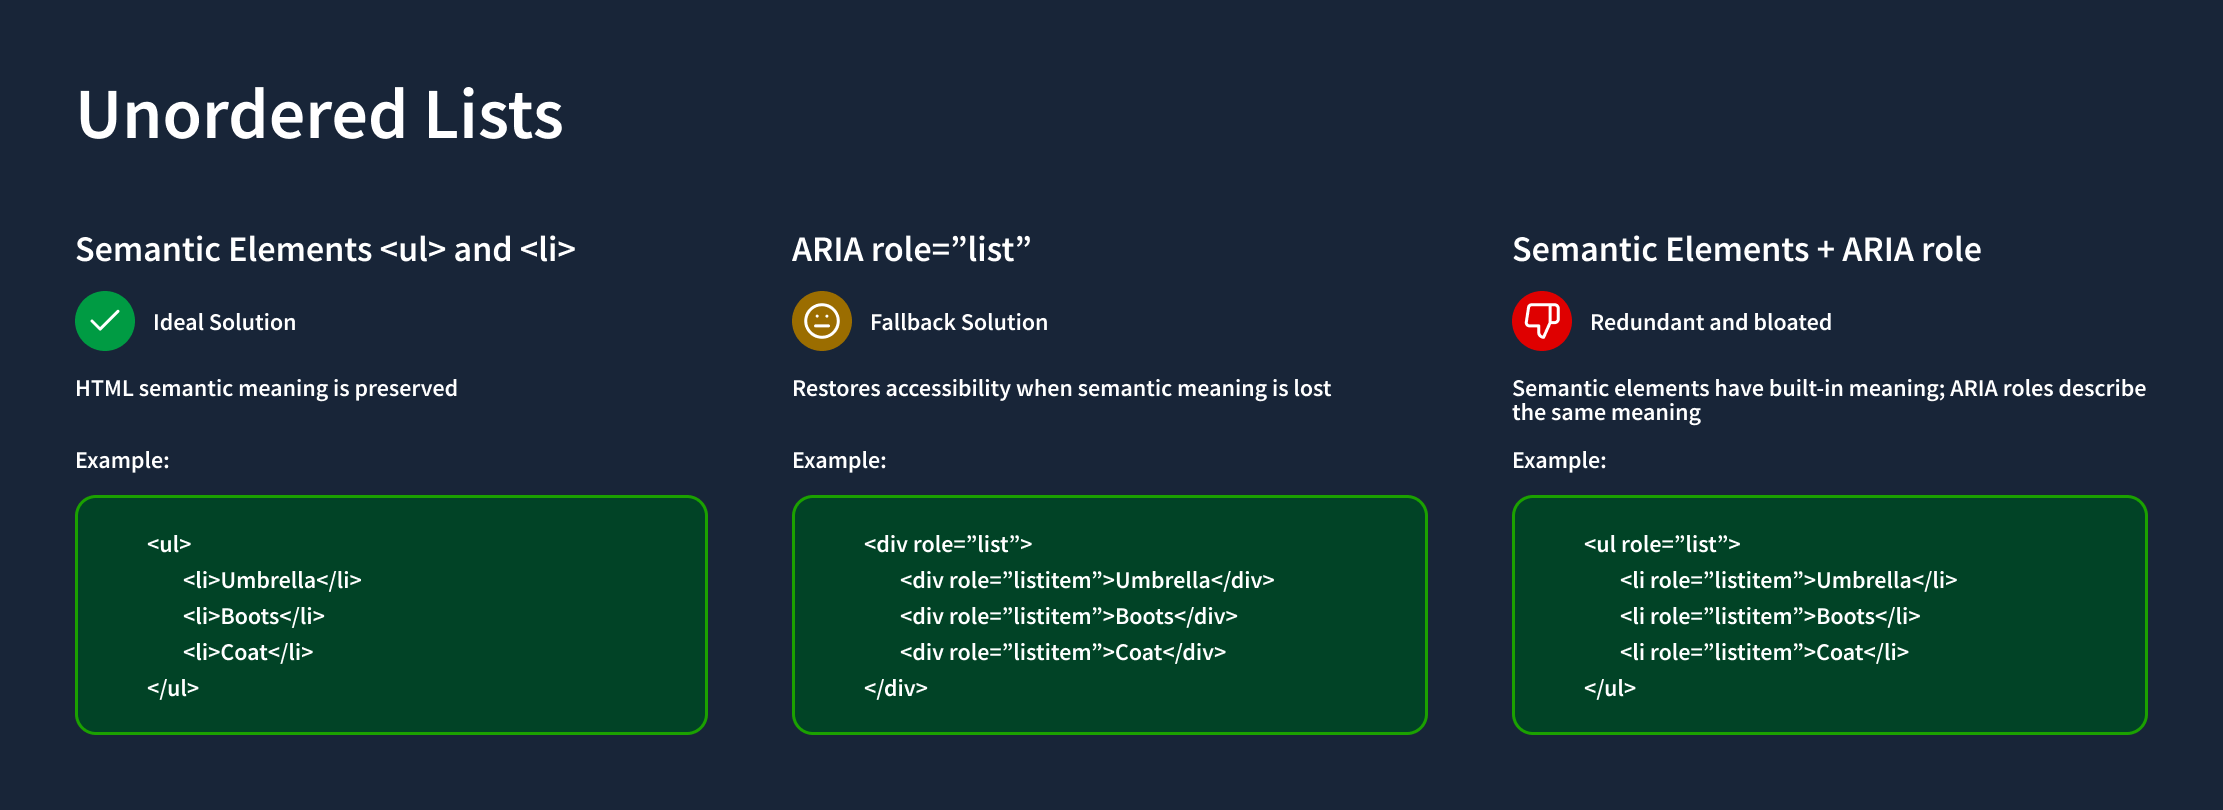Click 'Semantic elements have built-in meaning' description
The height and width of the screenshot is (810, 2223).
1829,400
